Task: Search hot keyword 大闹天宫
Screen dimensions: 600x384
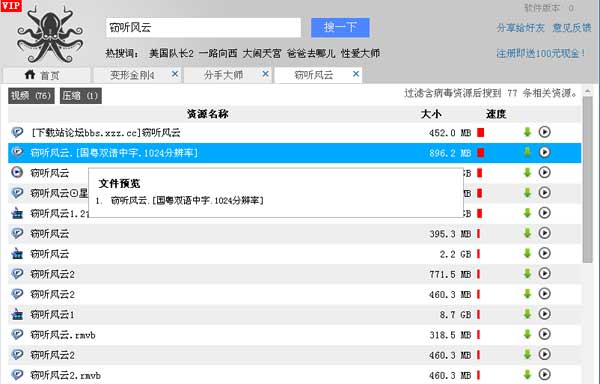Action: (262, 53)
